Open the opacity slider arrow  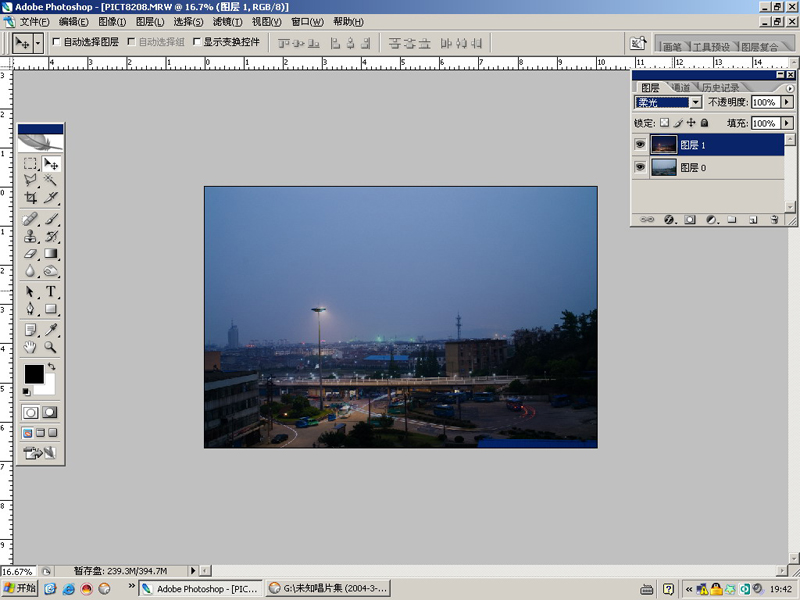tap(787, 102)
